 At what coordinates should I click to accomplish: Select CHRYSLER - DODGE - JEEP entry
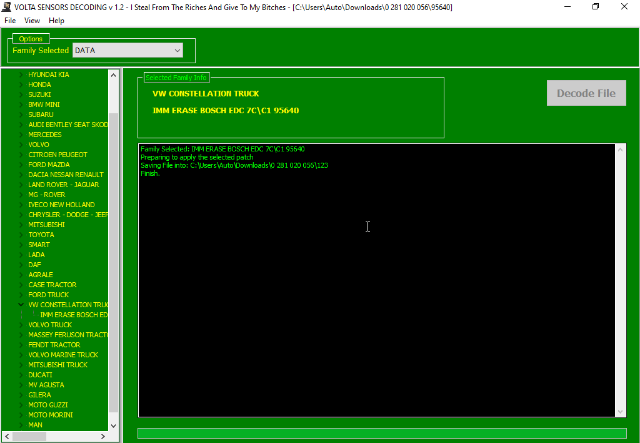[68, 215]
